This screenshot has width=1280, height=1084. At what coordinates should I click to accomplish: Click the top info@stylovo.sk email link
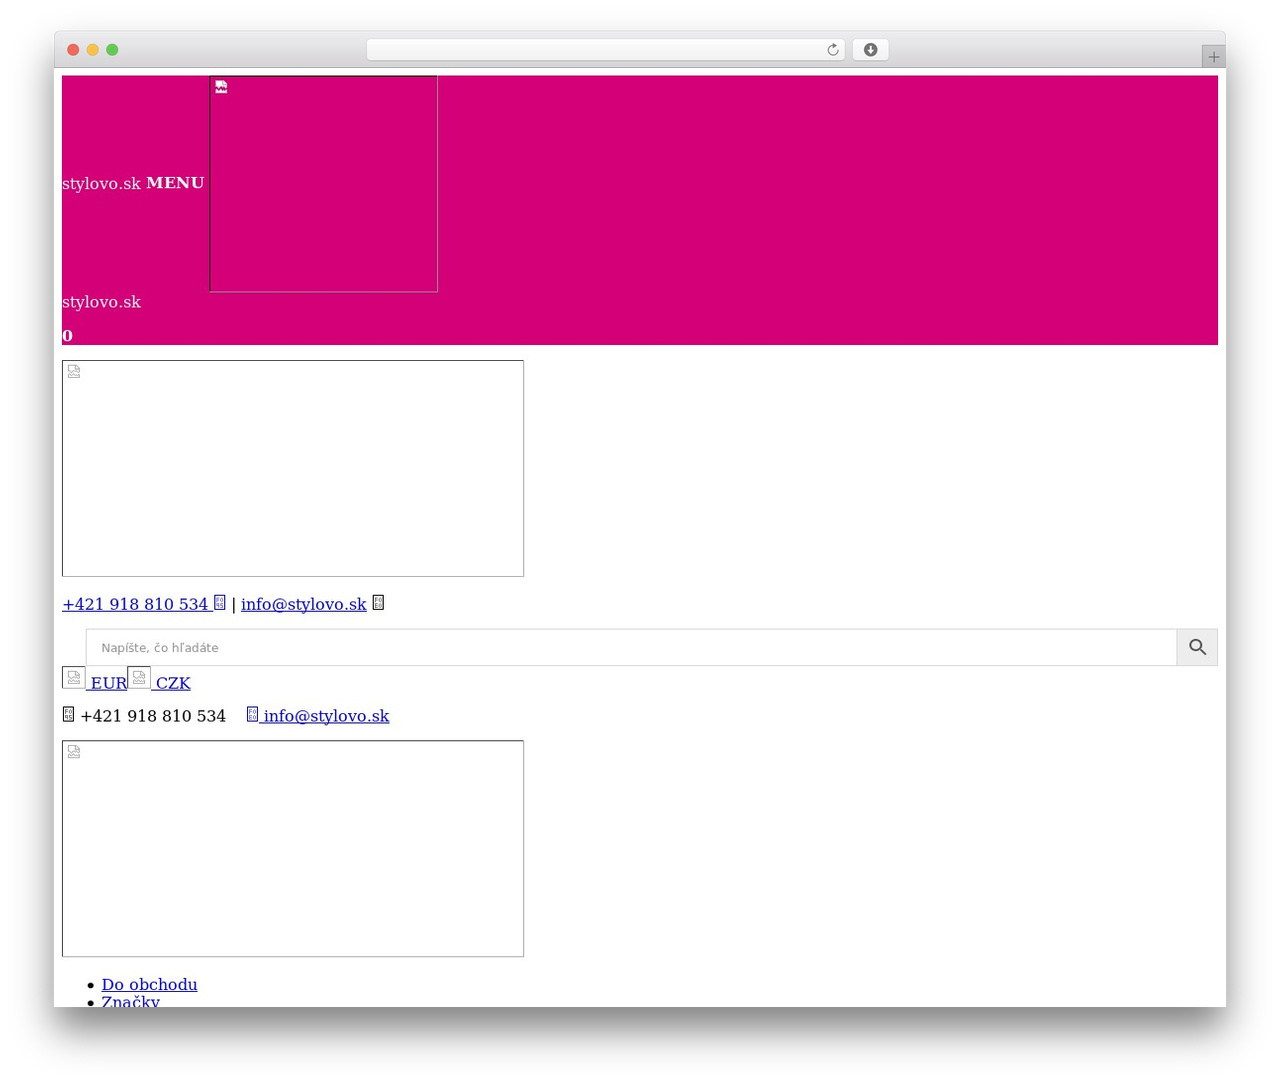[303, 604]
